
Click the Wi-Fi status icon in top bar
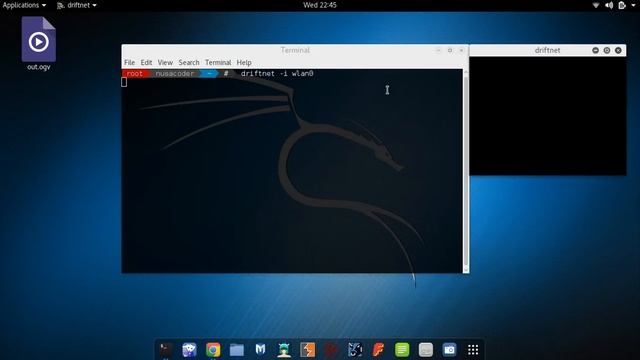coord(596,5)
